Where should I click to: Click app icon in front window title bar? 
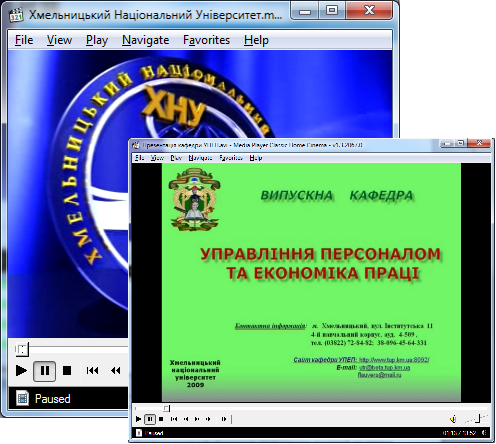pyautogui.click(x=136, y=145)
